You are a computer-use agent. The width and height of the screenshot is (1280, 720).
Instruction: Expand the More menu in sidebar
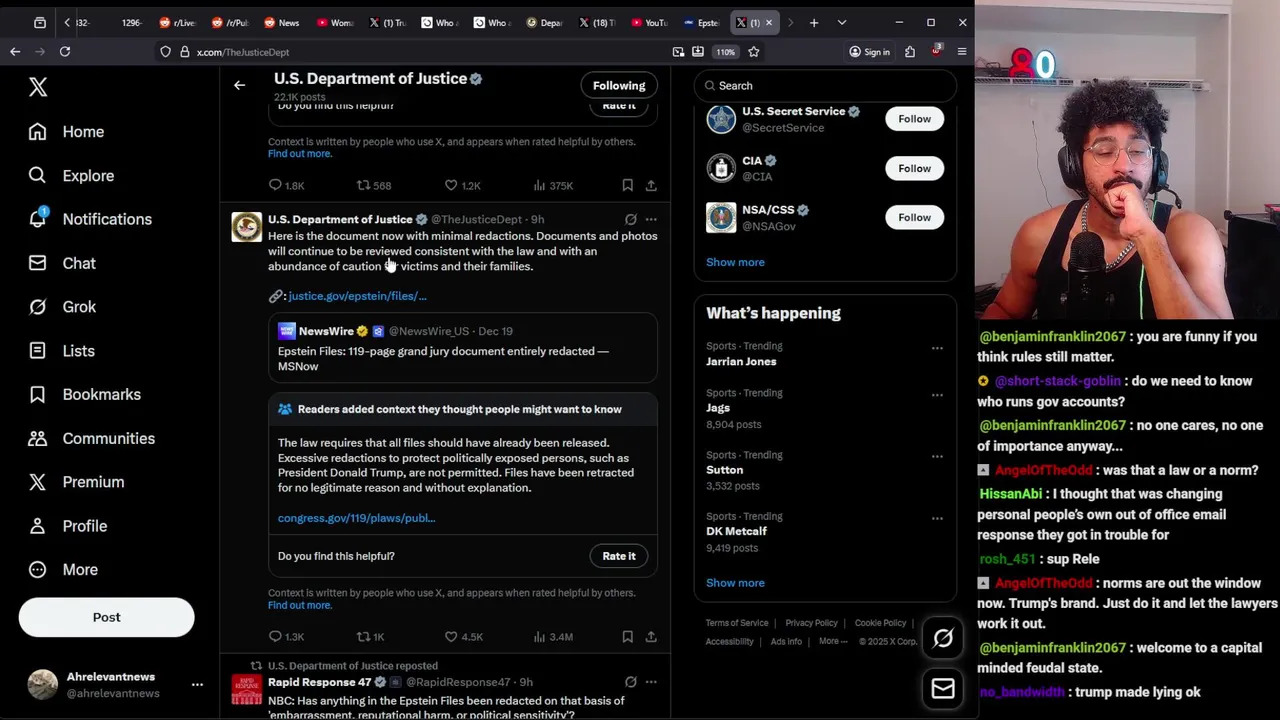tap(63, 570)
